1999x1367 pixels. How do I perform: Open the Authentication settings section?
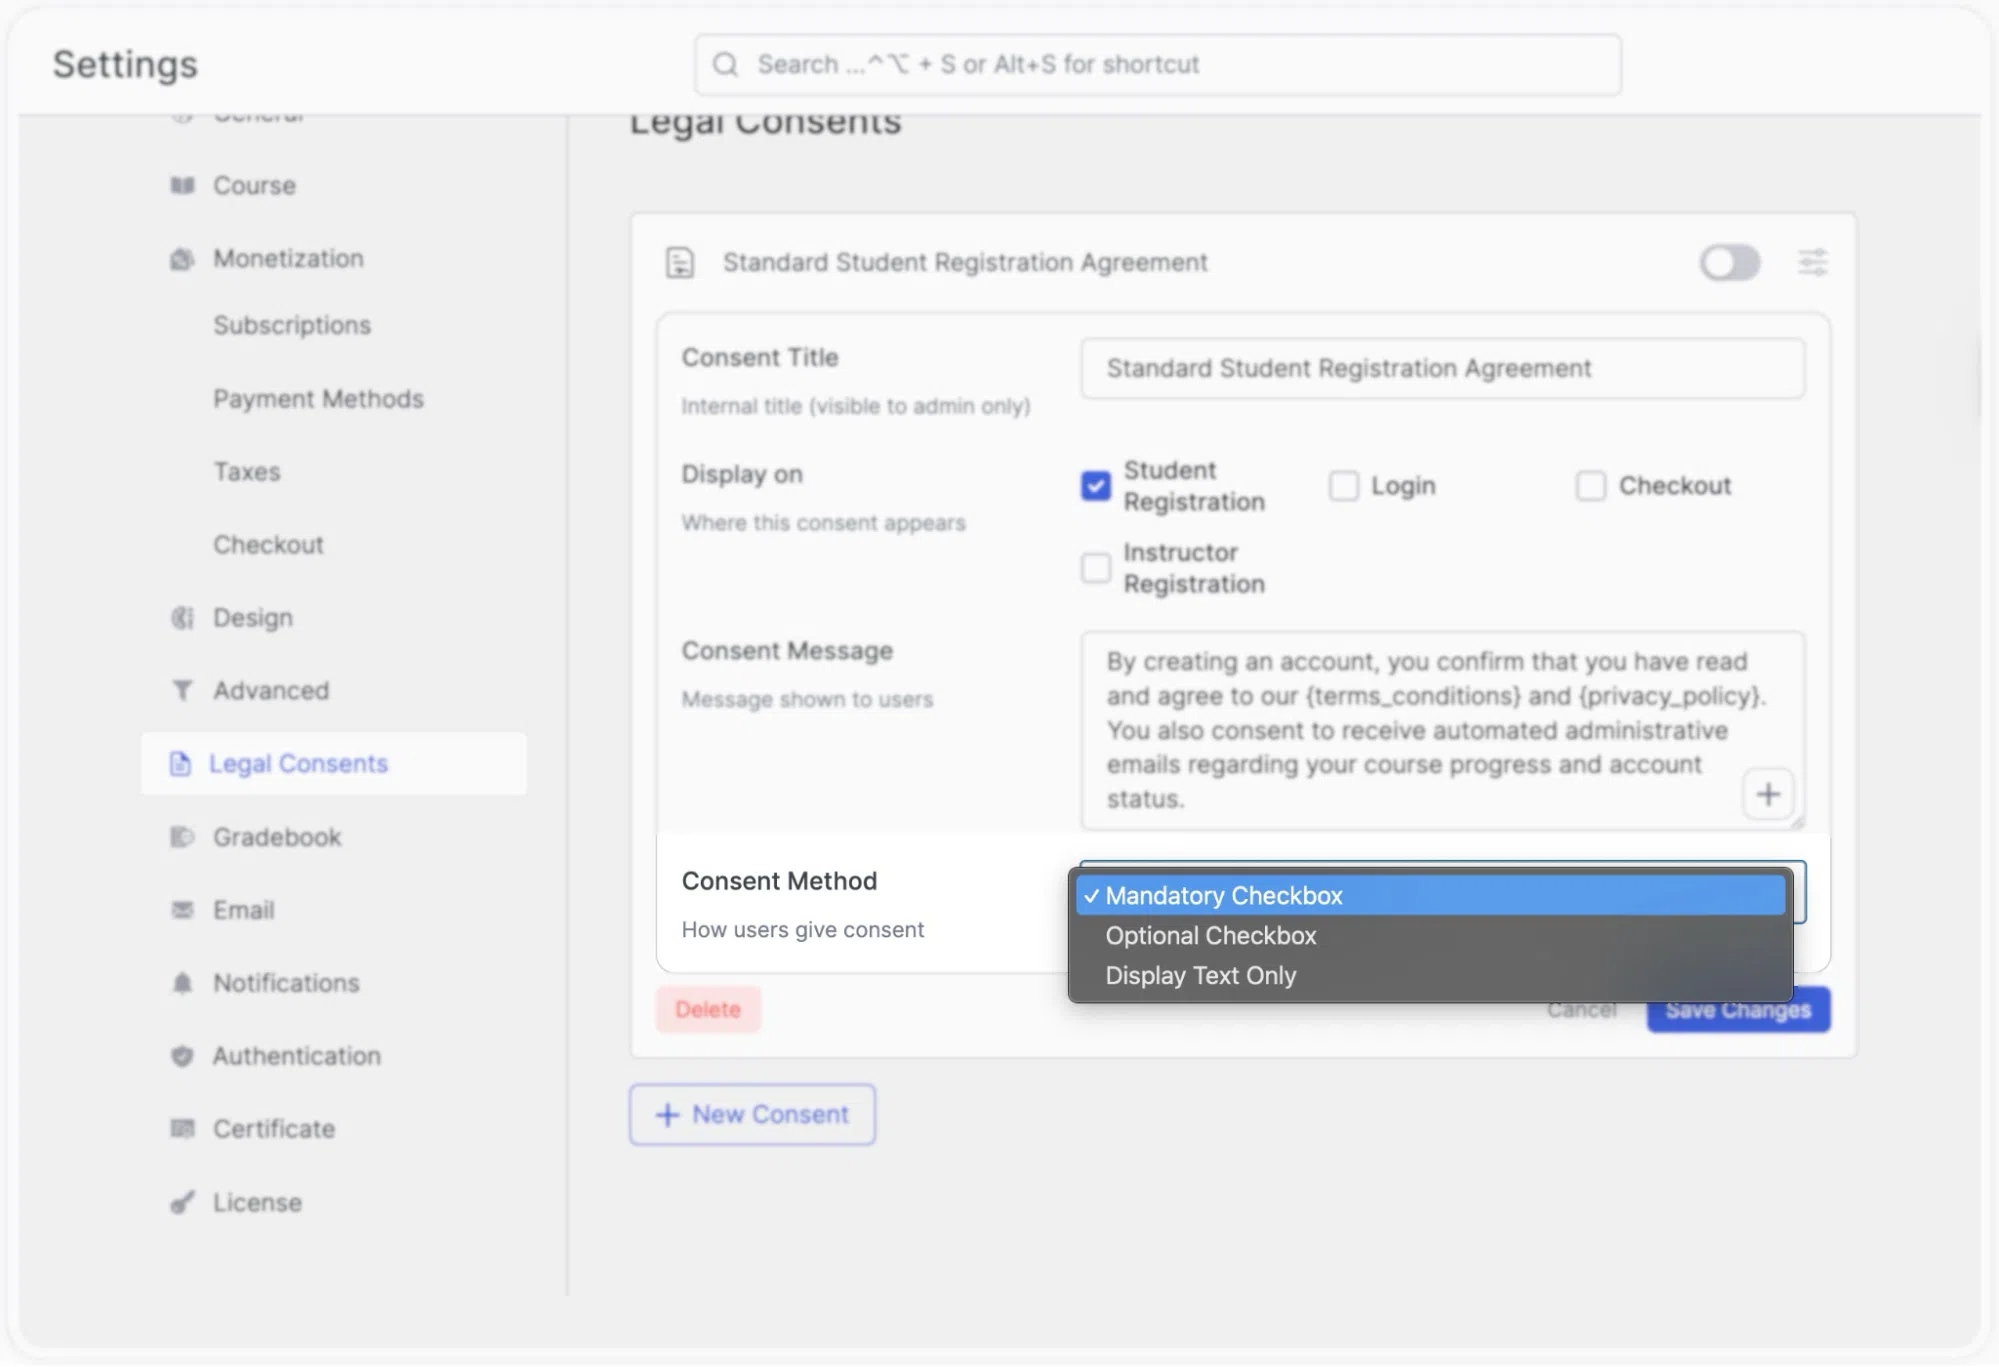(x=297, y=1056)
